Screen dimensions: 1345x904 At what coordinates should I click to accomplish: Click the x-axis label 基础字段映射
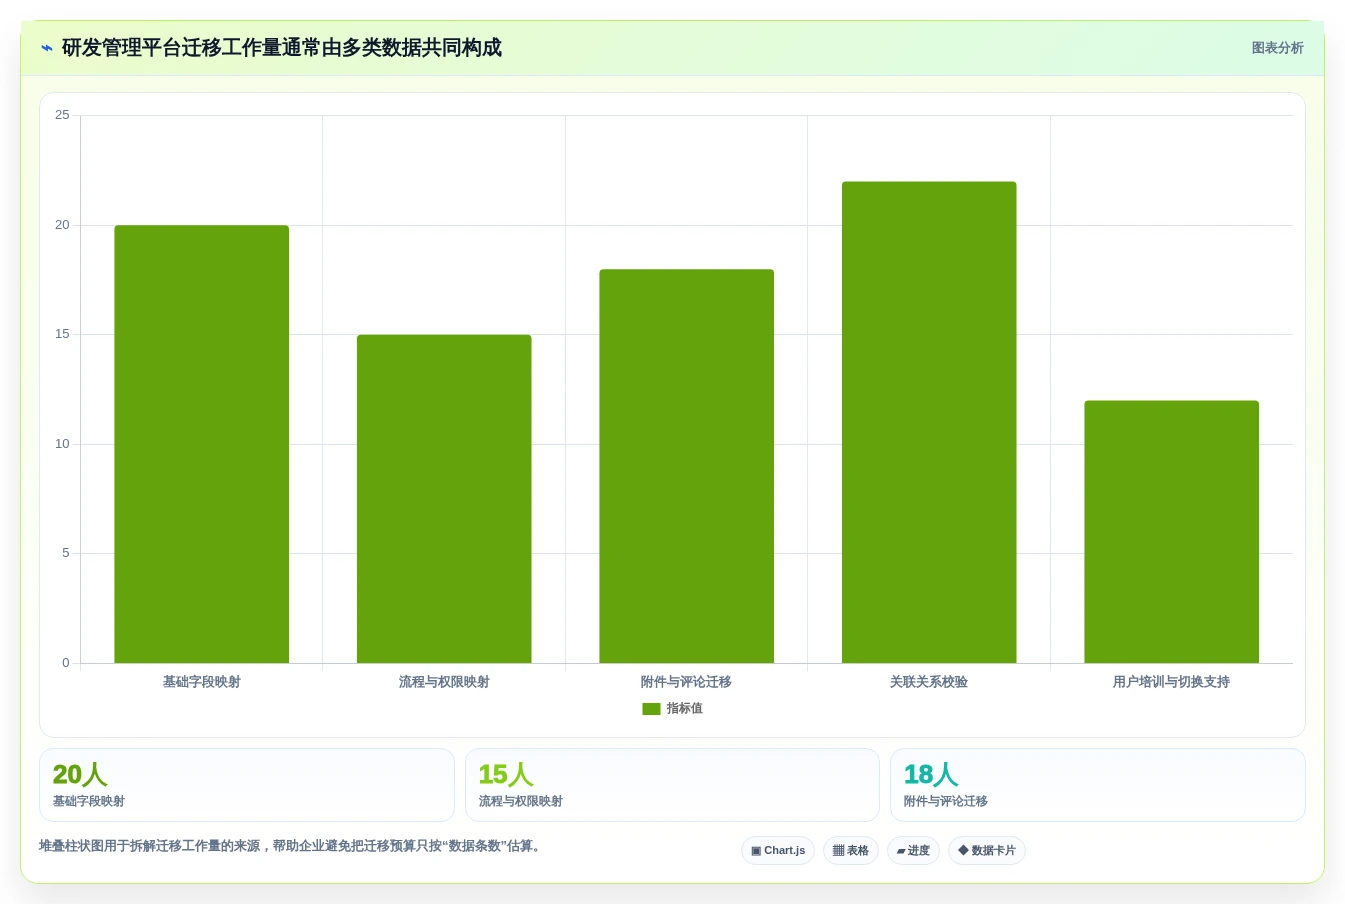pyautogui.click(x=202, y=682)
